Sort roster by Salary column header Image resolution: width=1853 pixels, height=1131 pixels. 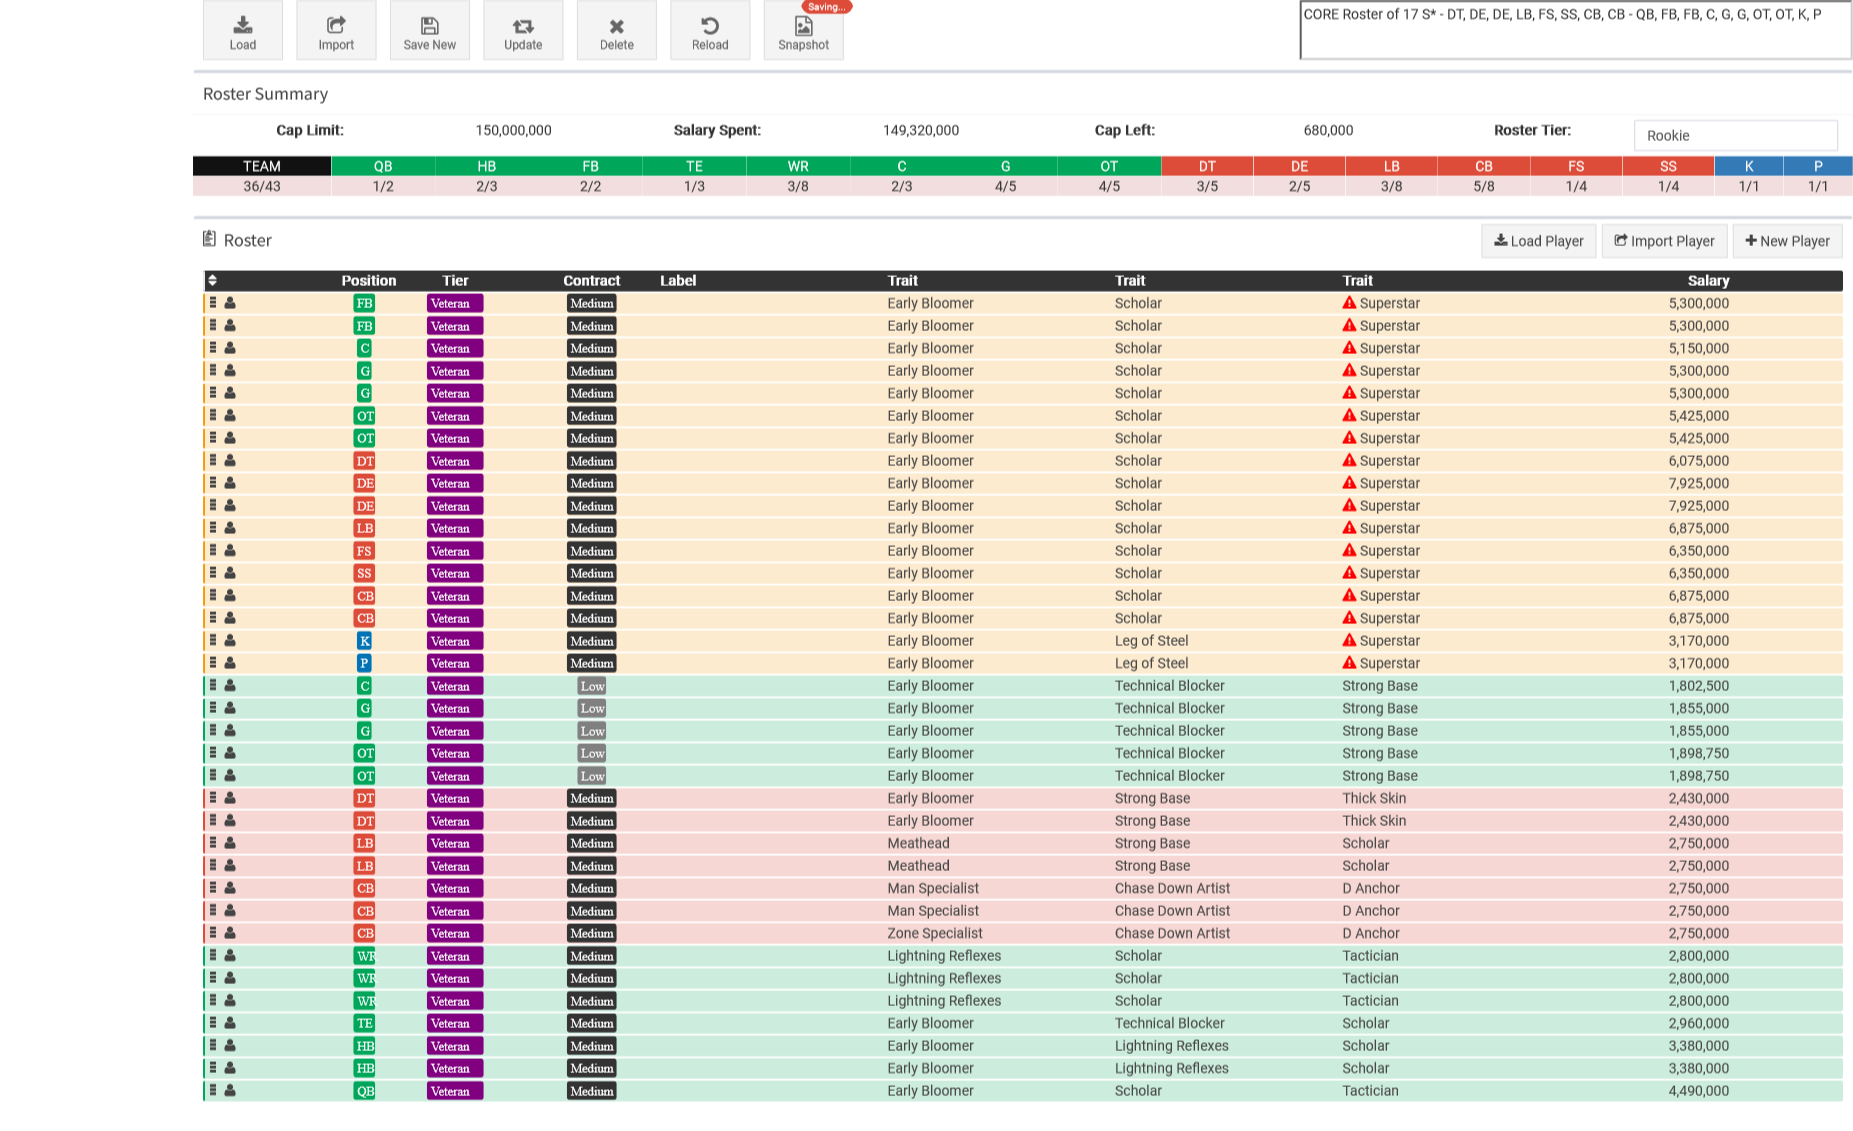click(x=1708, y=281)
